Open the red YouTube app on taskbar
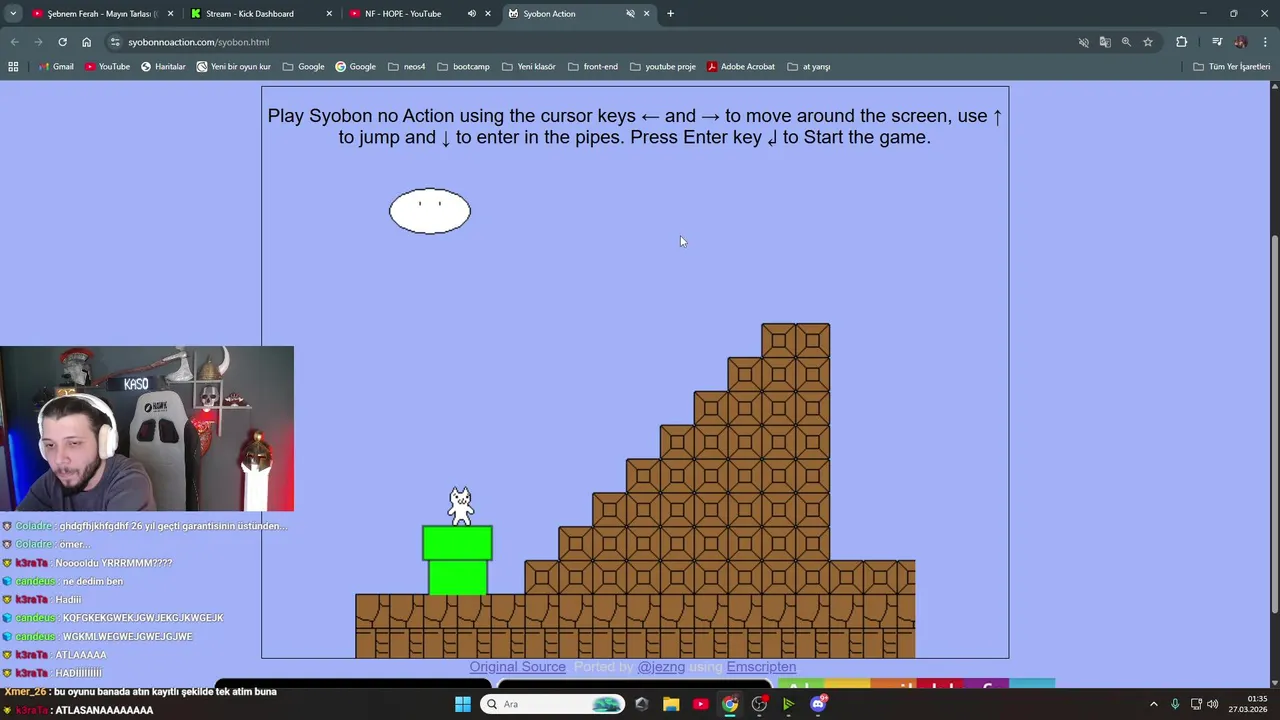1280x720 pixels. [700, 704]
